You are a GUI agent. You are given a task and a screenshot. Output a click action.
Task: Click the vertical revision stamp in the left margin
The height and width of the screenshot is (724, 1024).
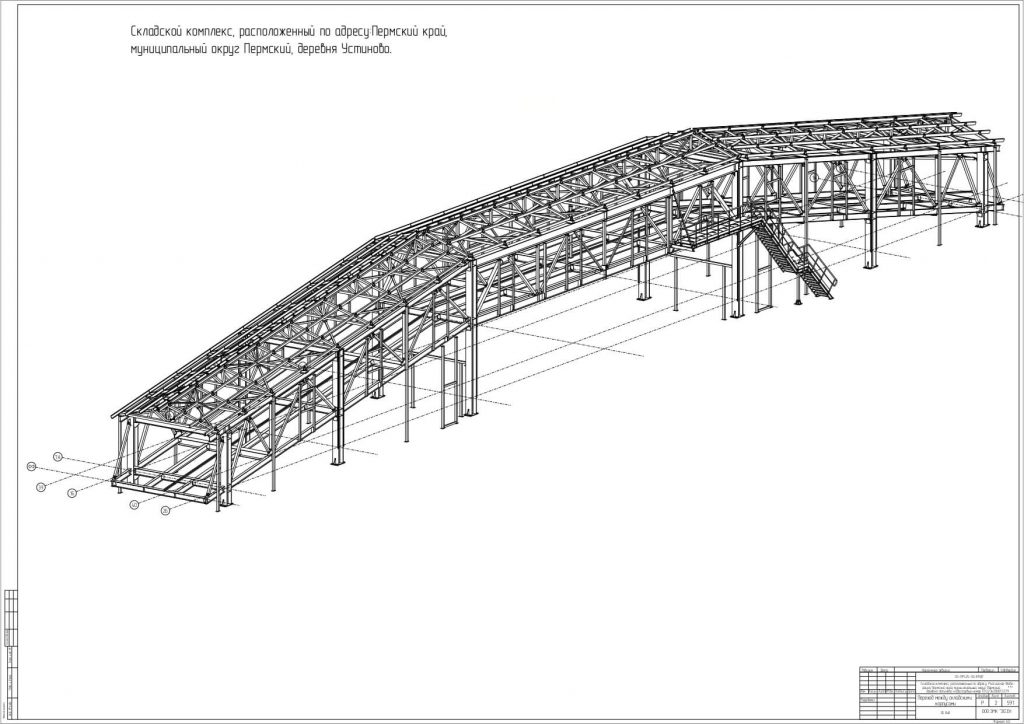[10, 653]
